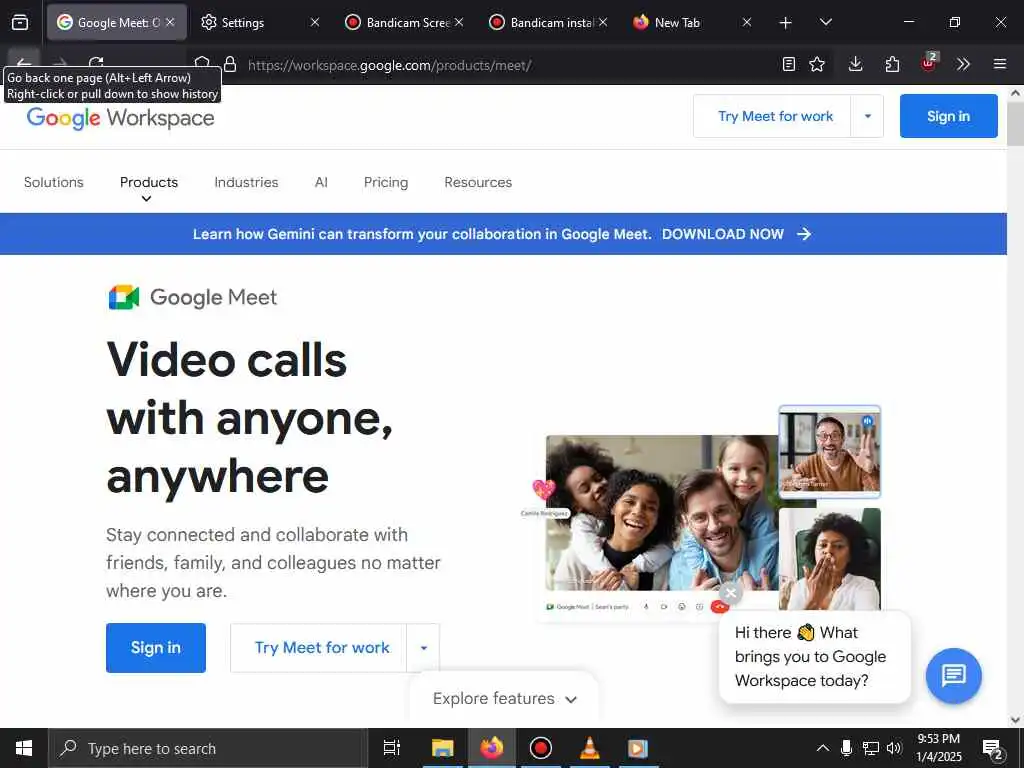Open the volume speaker tray icon
The width and height of the screenshot is (1024, 768).
(894, 748)
